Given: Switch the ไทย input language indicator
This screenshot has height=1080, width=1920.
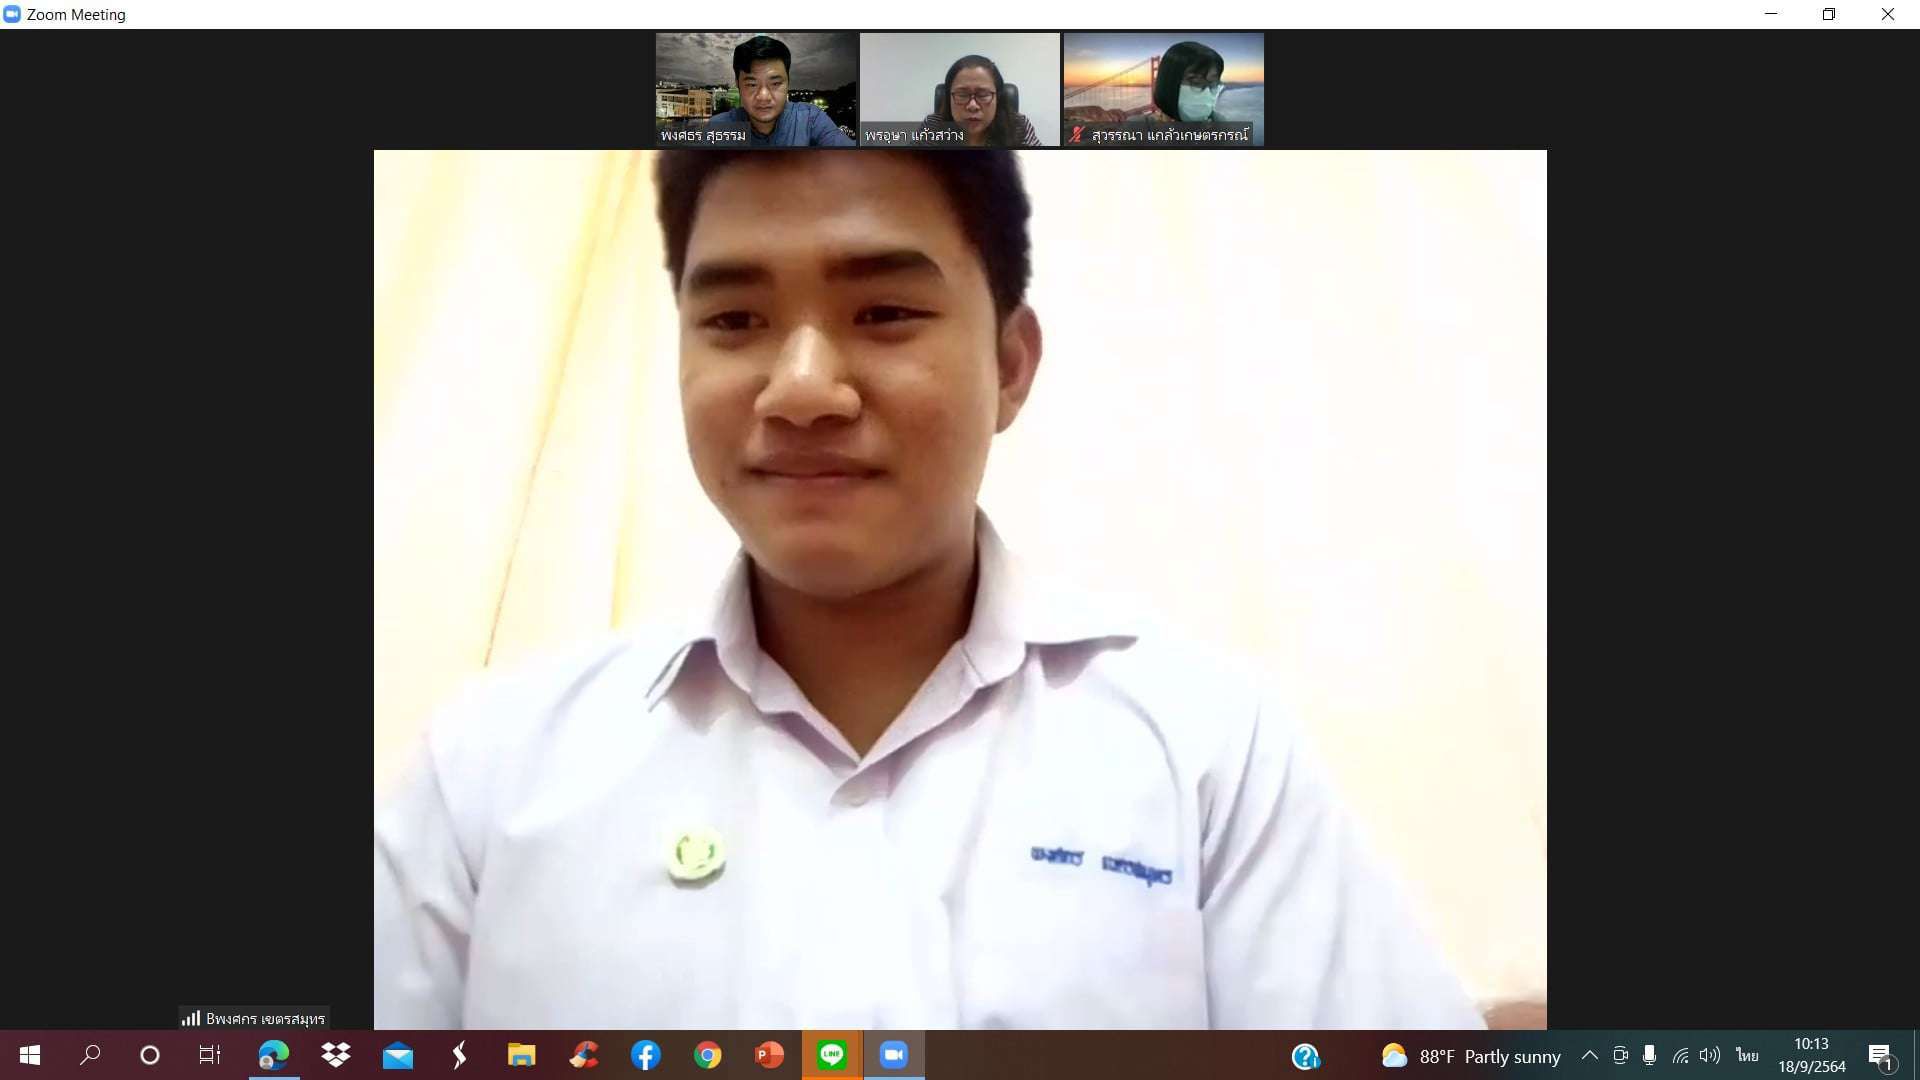Looking at the screenshot, I should [x=1746, y=1055].
